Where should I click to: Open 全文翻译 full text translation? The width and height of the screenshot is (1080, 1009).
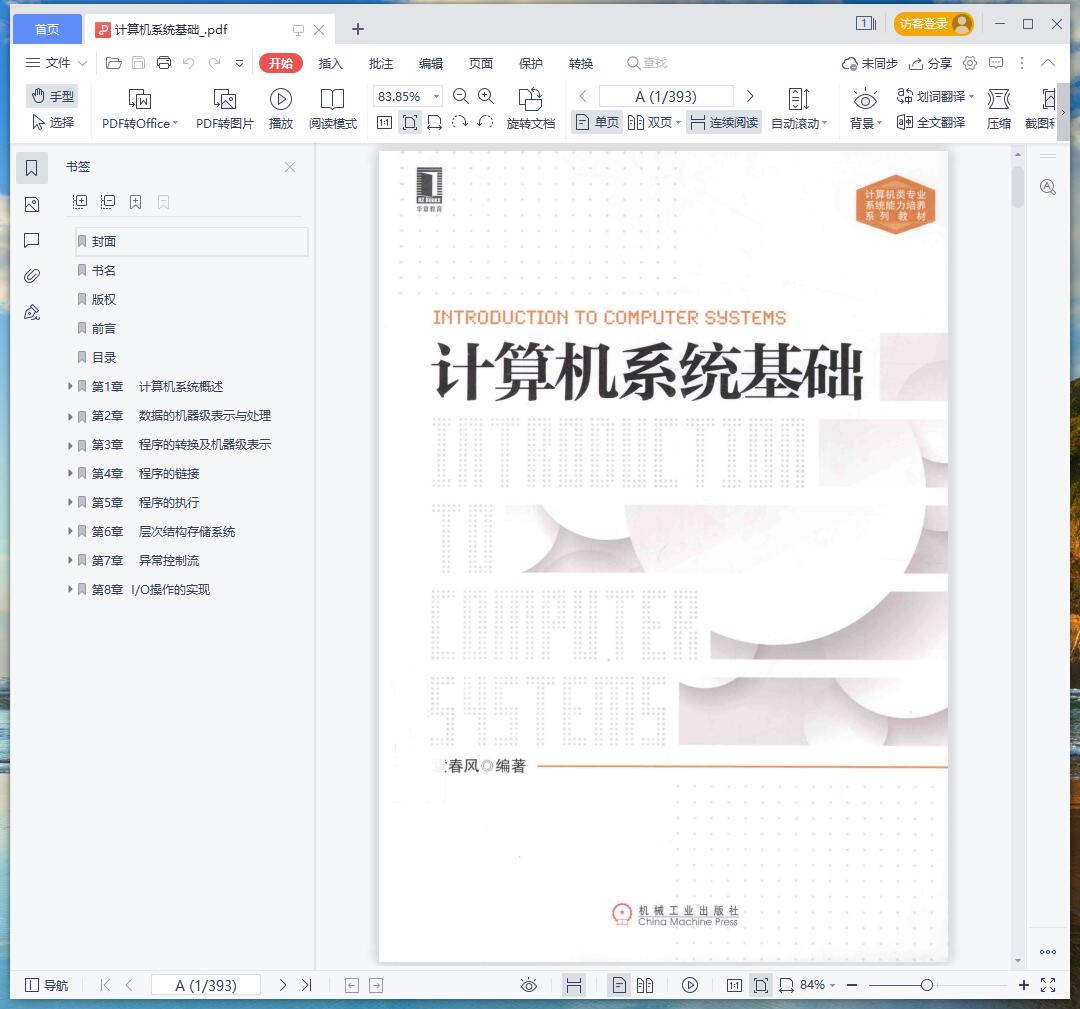click(x=931, y=123)
